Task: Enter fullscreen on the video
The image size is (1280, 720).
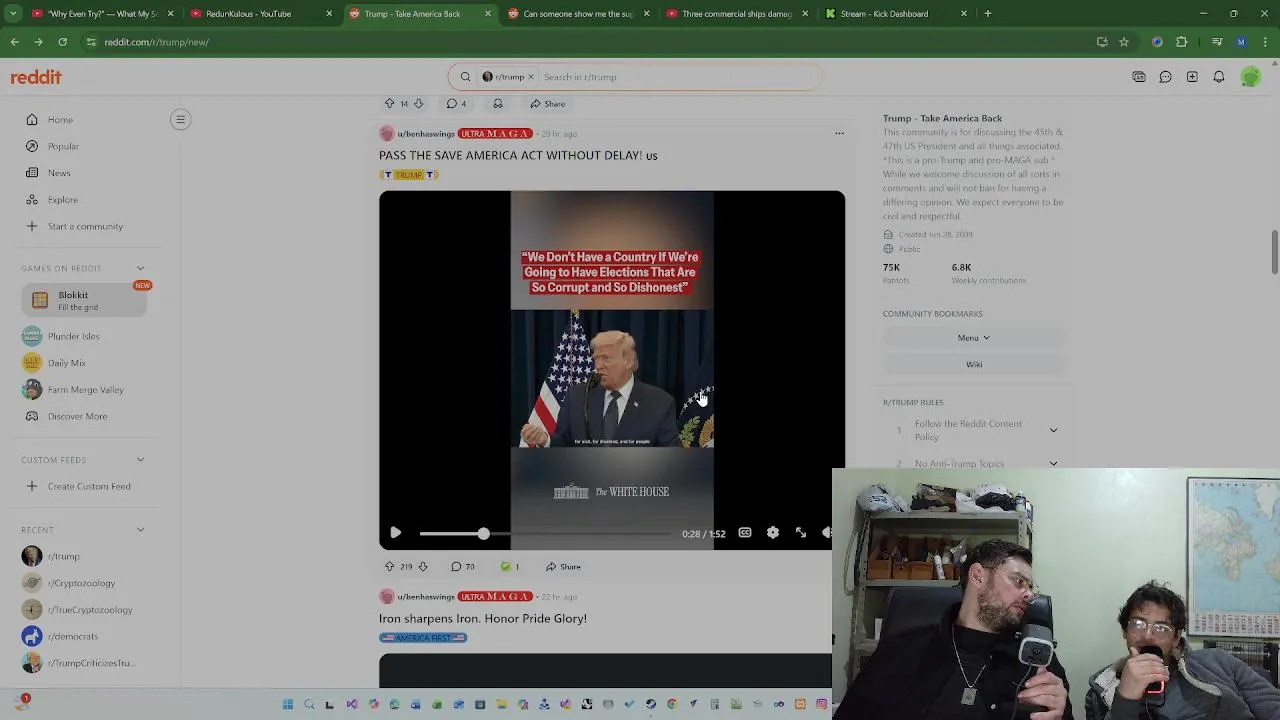Action: coord(801,533)
